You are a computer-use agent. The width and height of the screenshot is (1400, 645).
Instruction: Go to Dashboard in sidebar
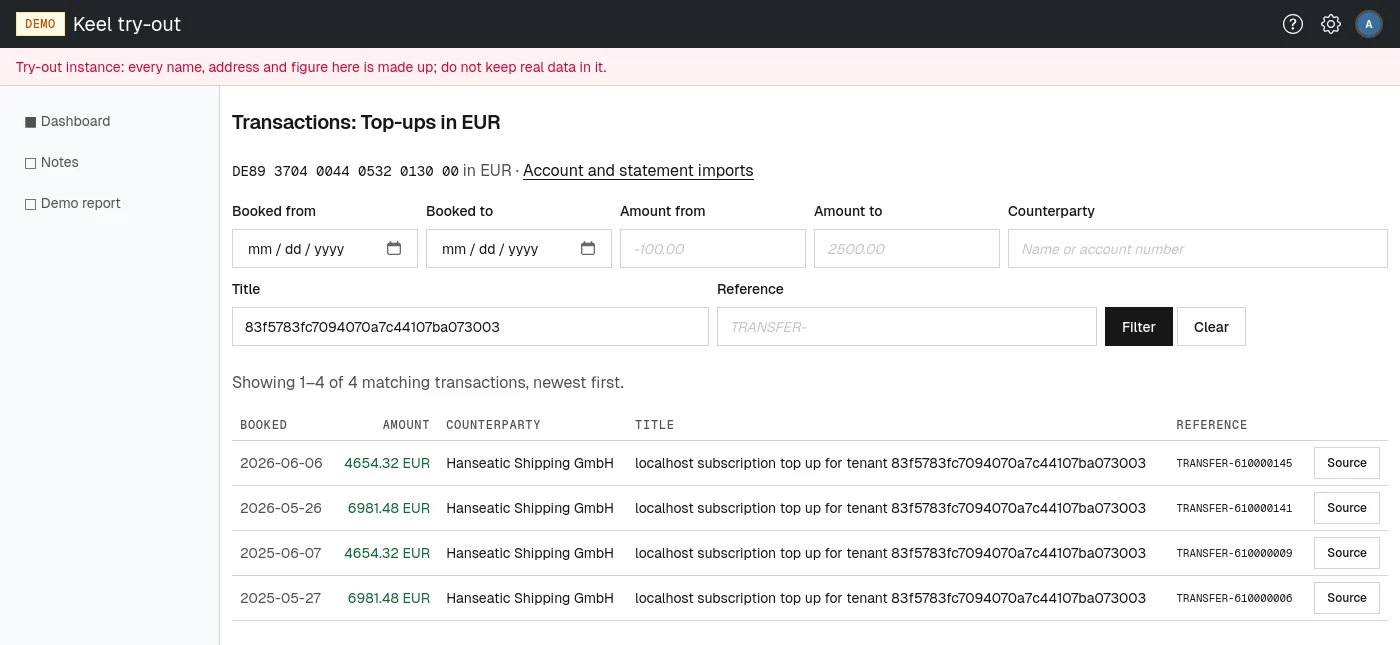(75, 121)
